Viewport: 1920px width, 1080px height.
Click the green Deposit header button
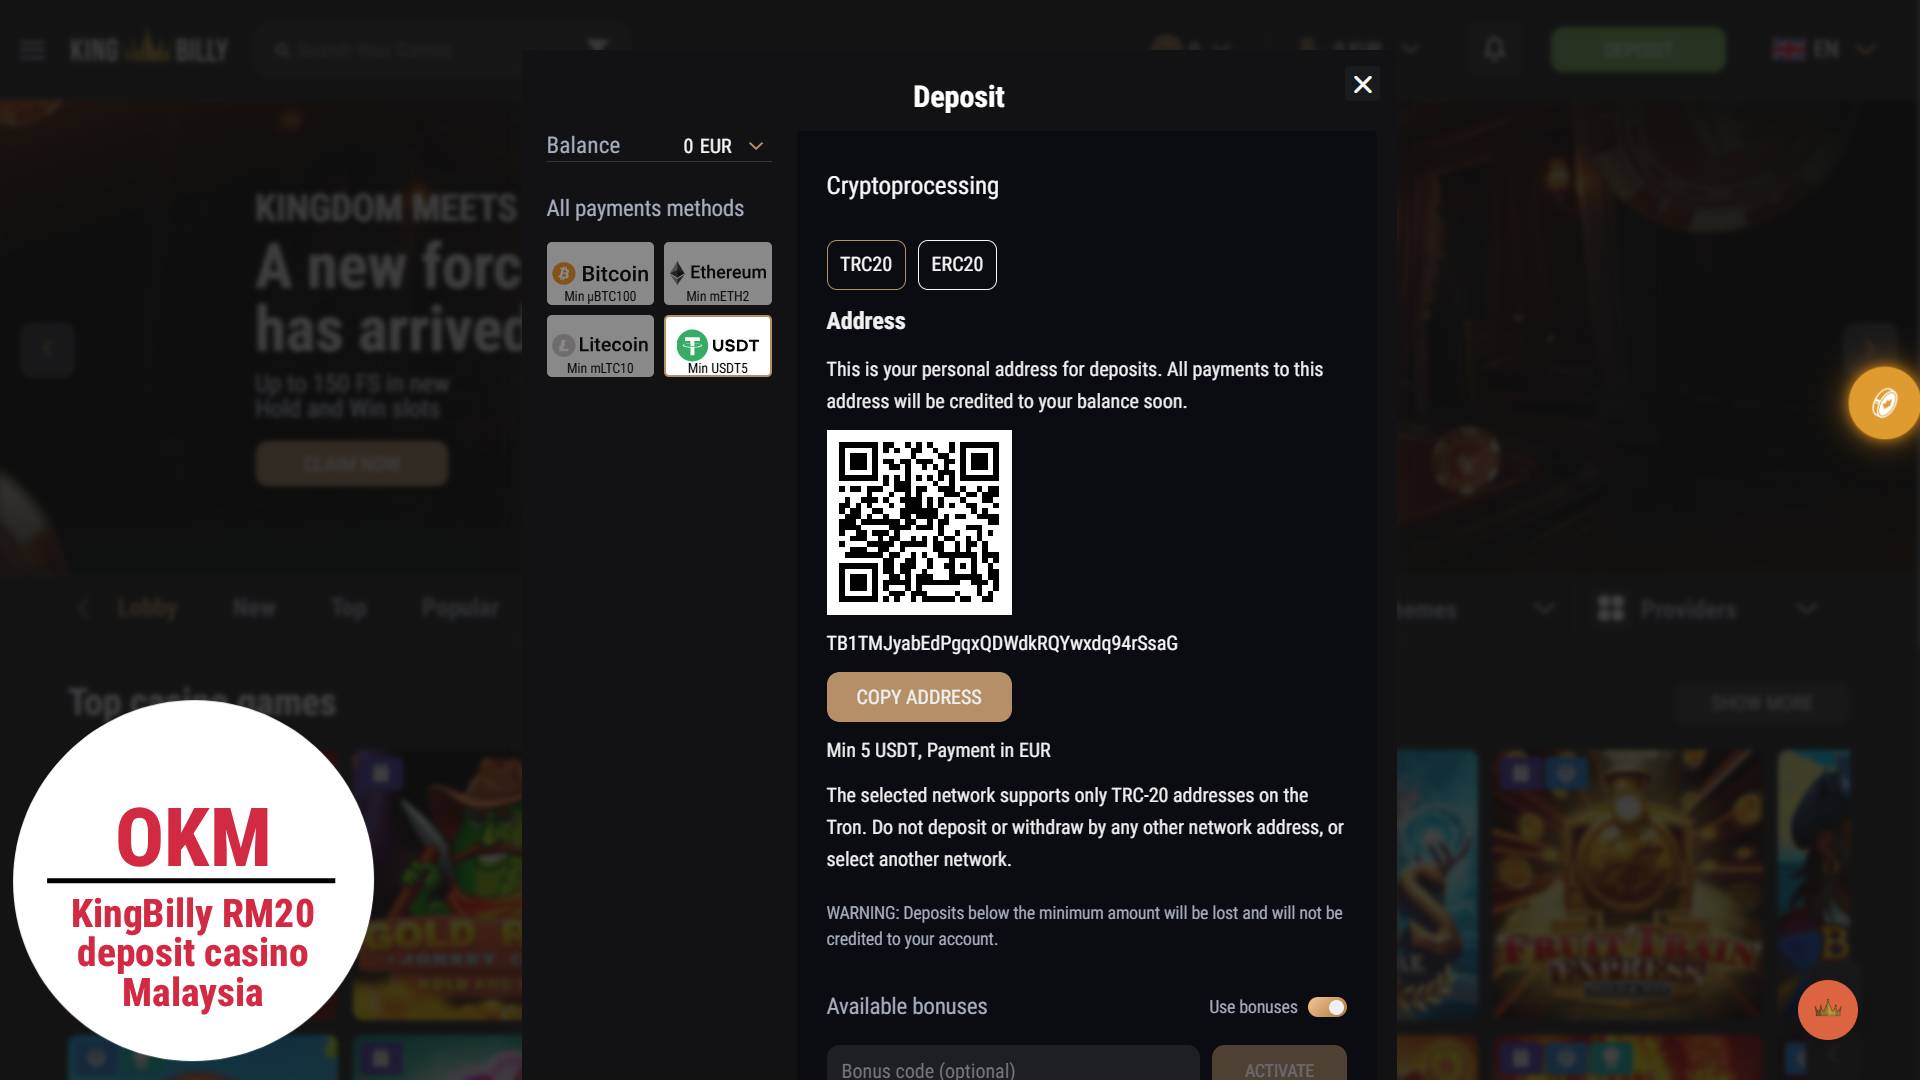click(1638, 49)
